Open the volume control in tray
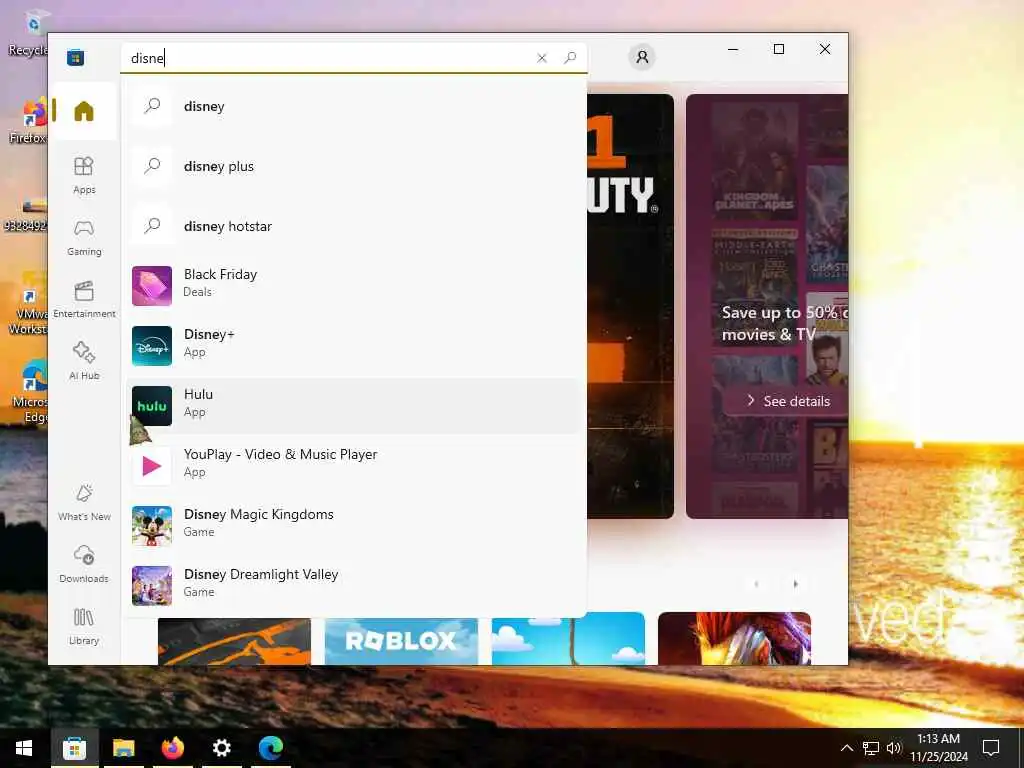Image resolution: width=1024 pixels, height=768 pixels. pyautogui.click(x=893, y=748)
